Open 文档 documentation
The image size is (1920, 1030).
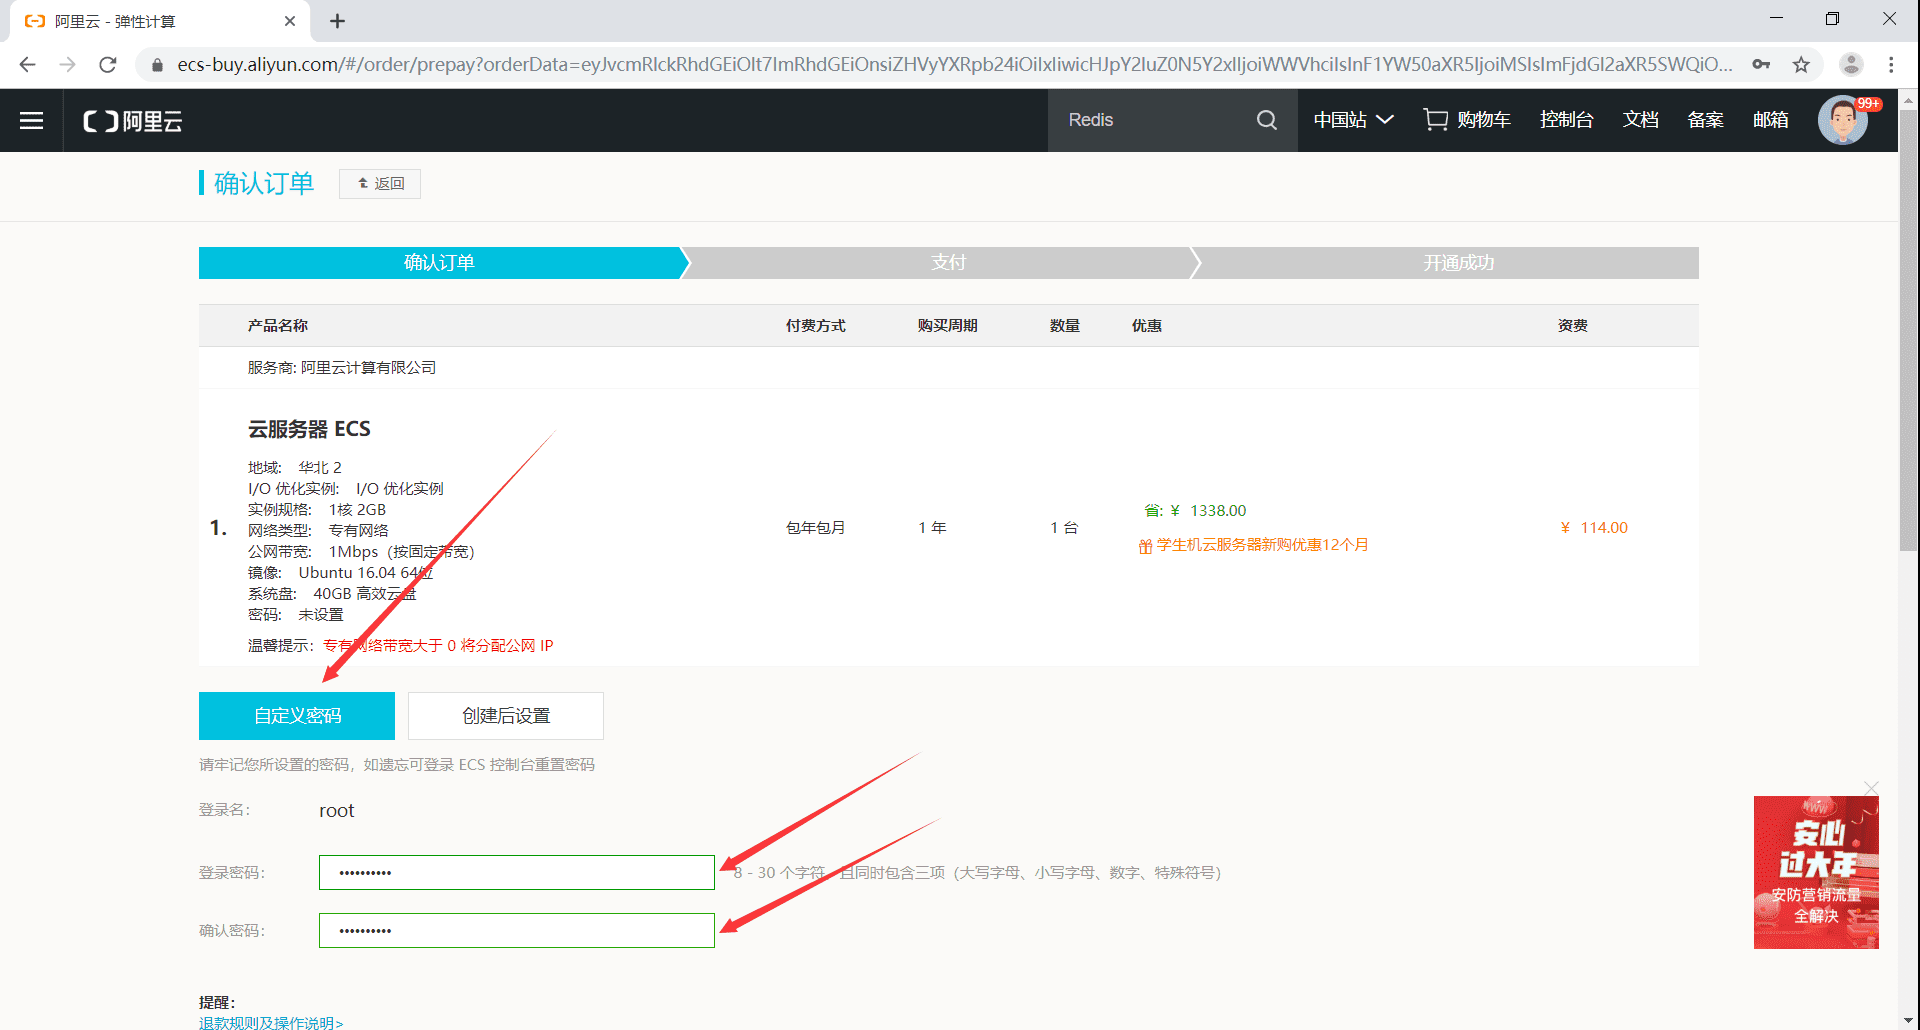pyautogui.click(x=1640, y=120)
